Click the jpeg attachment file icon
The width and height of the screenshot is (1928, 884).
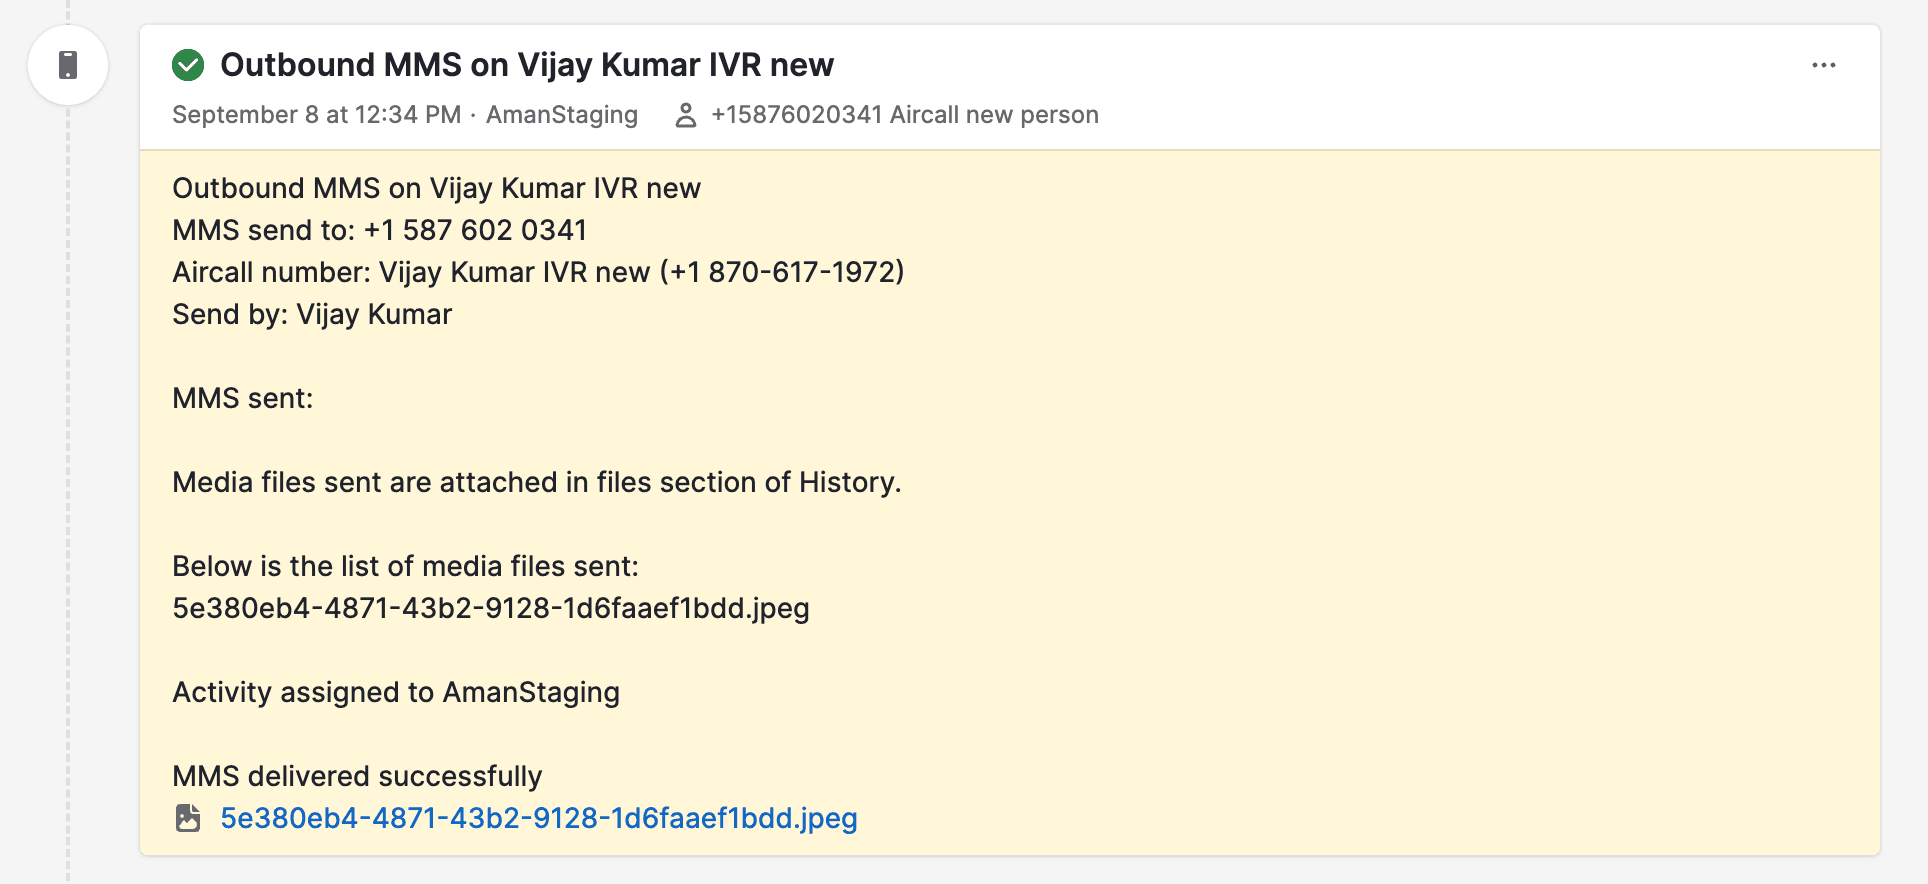click(188, 818)
